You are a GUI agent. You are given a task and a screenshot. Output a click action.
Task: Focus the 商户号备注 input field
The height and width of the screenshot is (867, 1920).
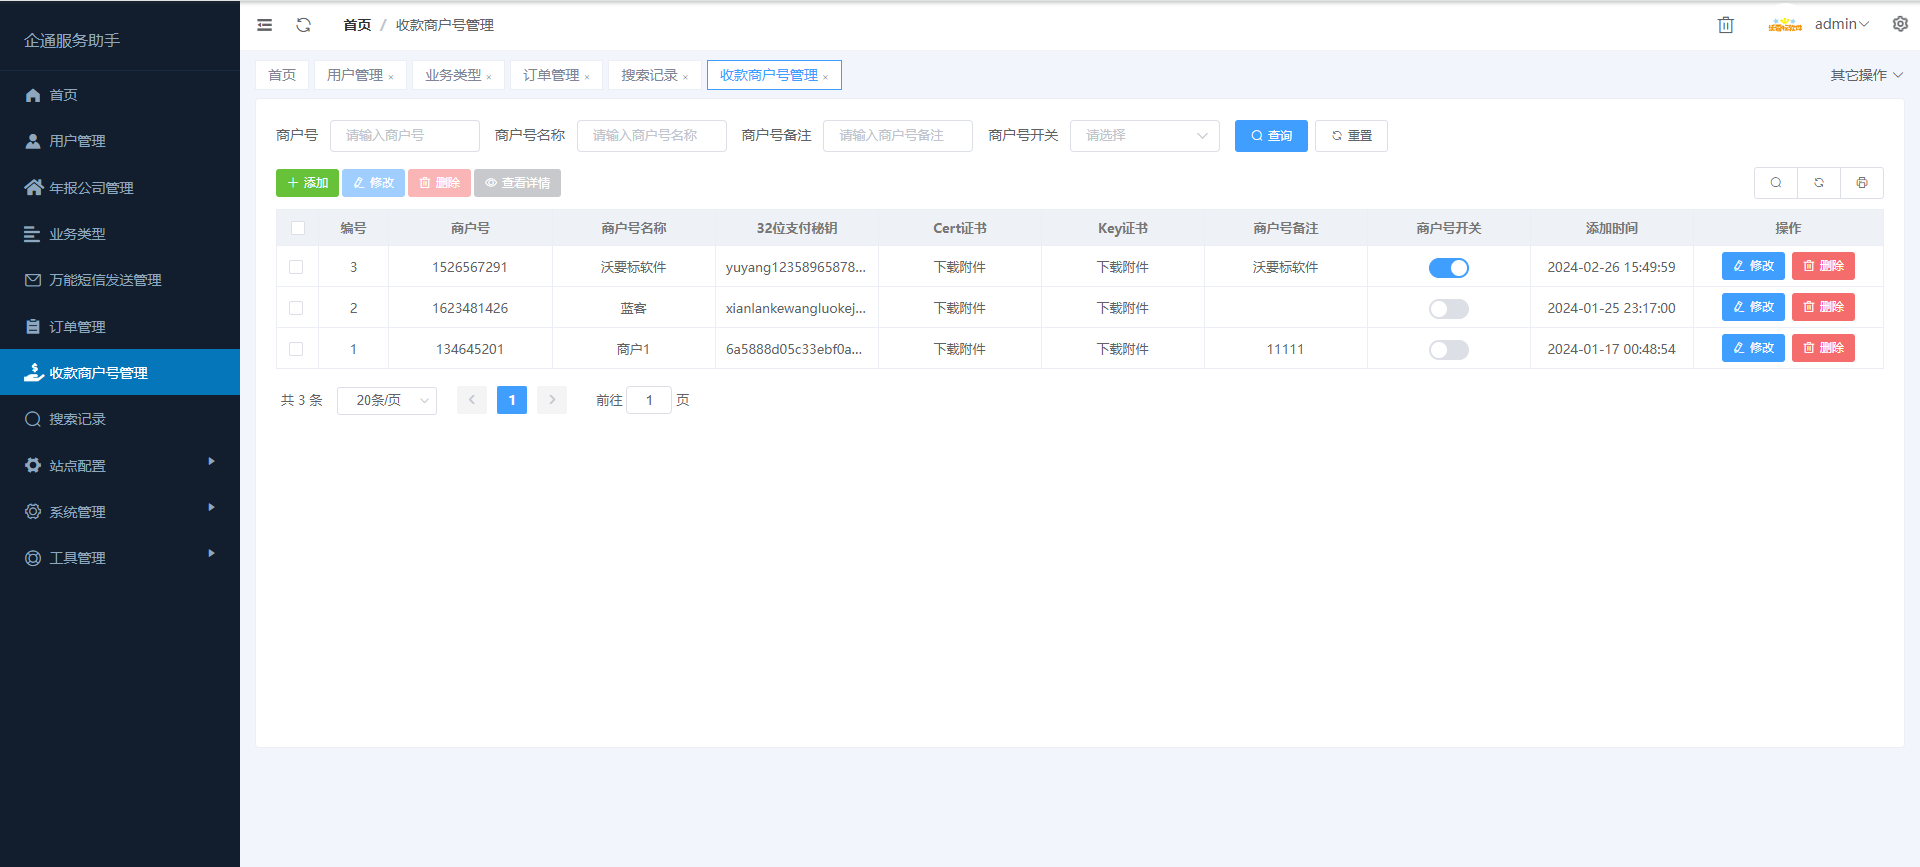pyautogui.click(x=898, y=136)
